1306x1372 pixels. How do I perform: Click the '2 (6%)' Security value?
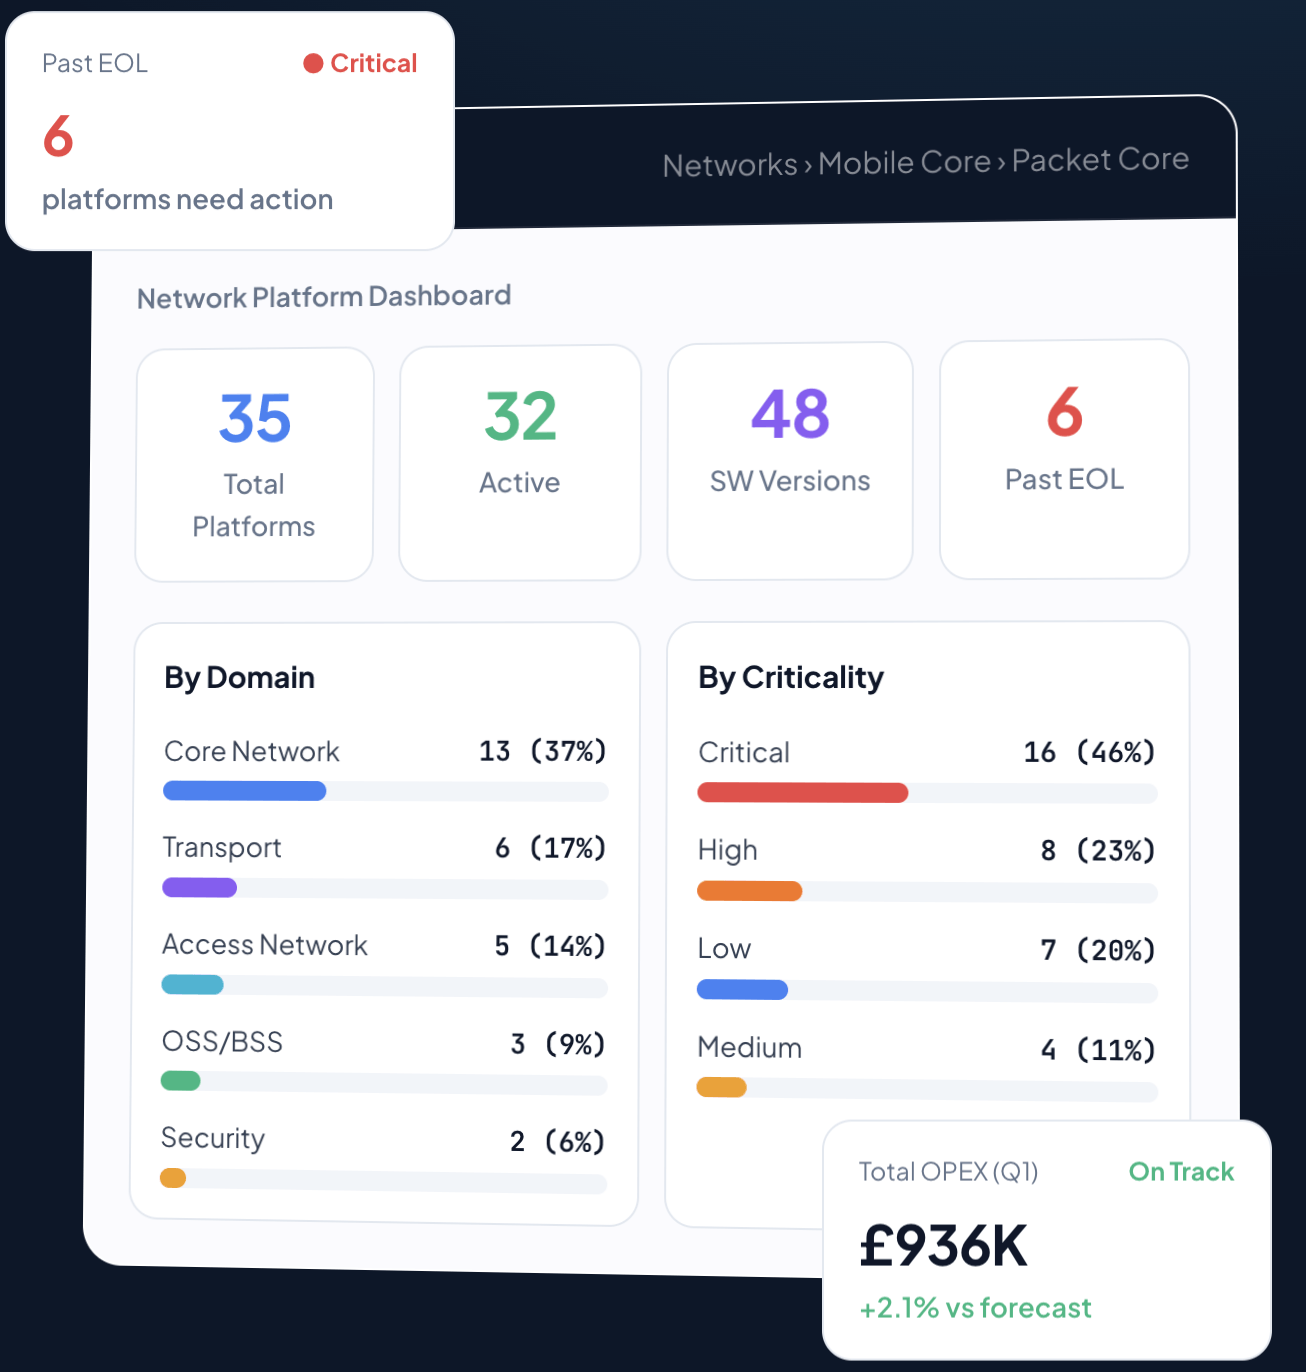tap(558, 1141)
